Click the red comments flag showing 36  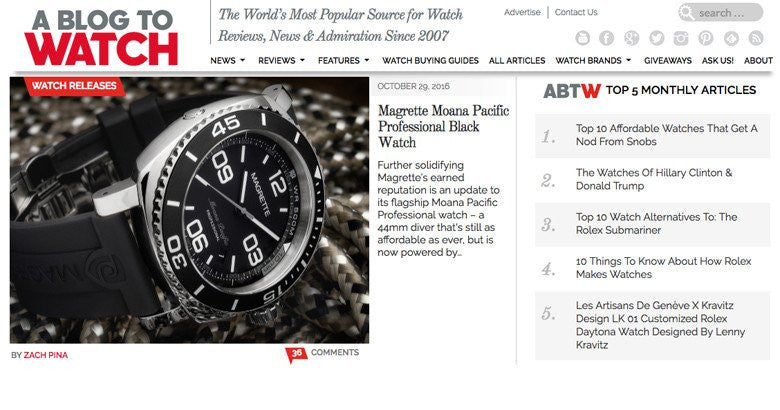click(x=296, y=354)
